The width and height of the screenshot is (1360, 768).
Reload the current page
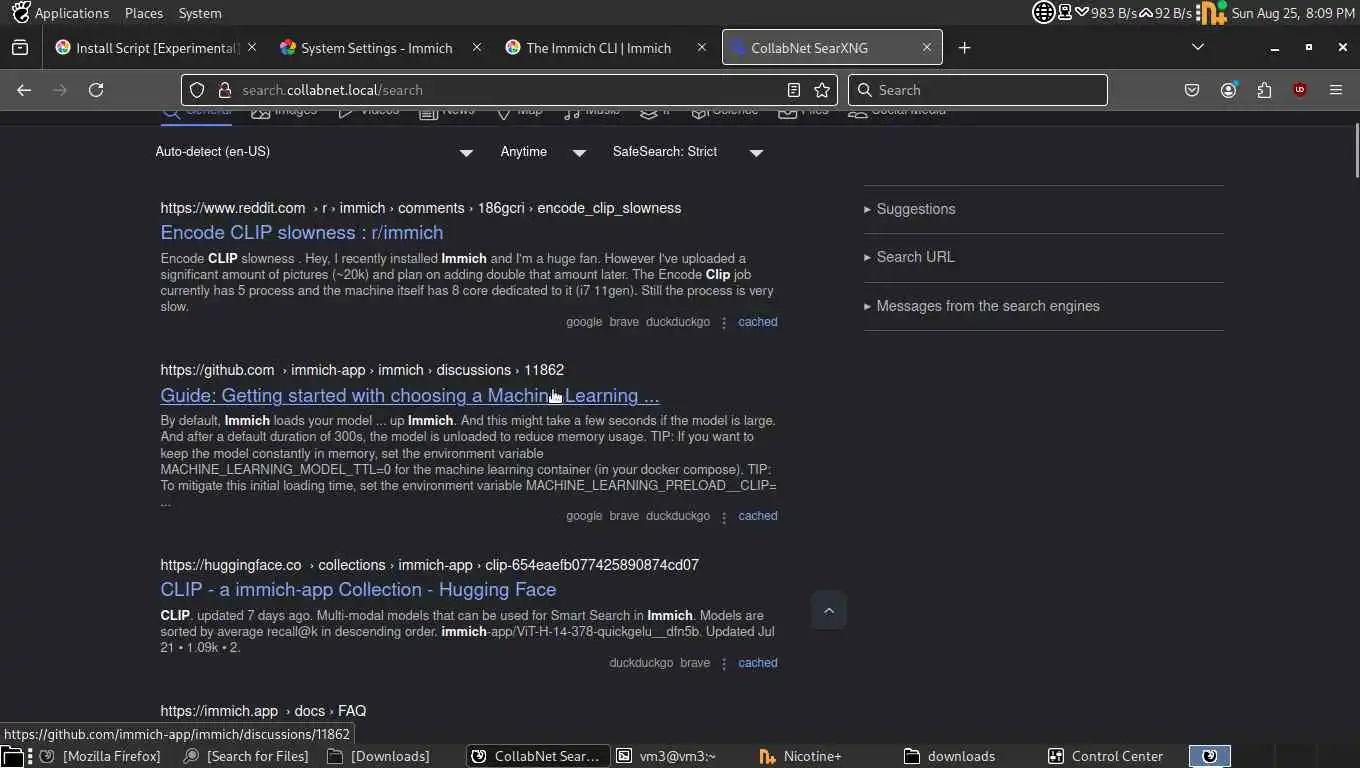96,90
